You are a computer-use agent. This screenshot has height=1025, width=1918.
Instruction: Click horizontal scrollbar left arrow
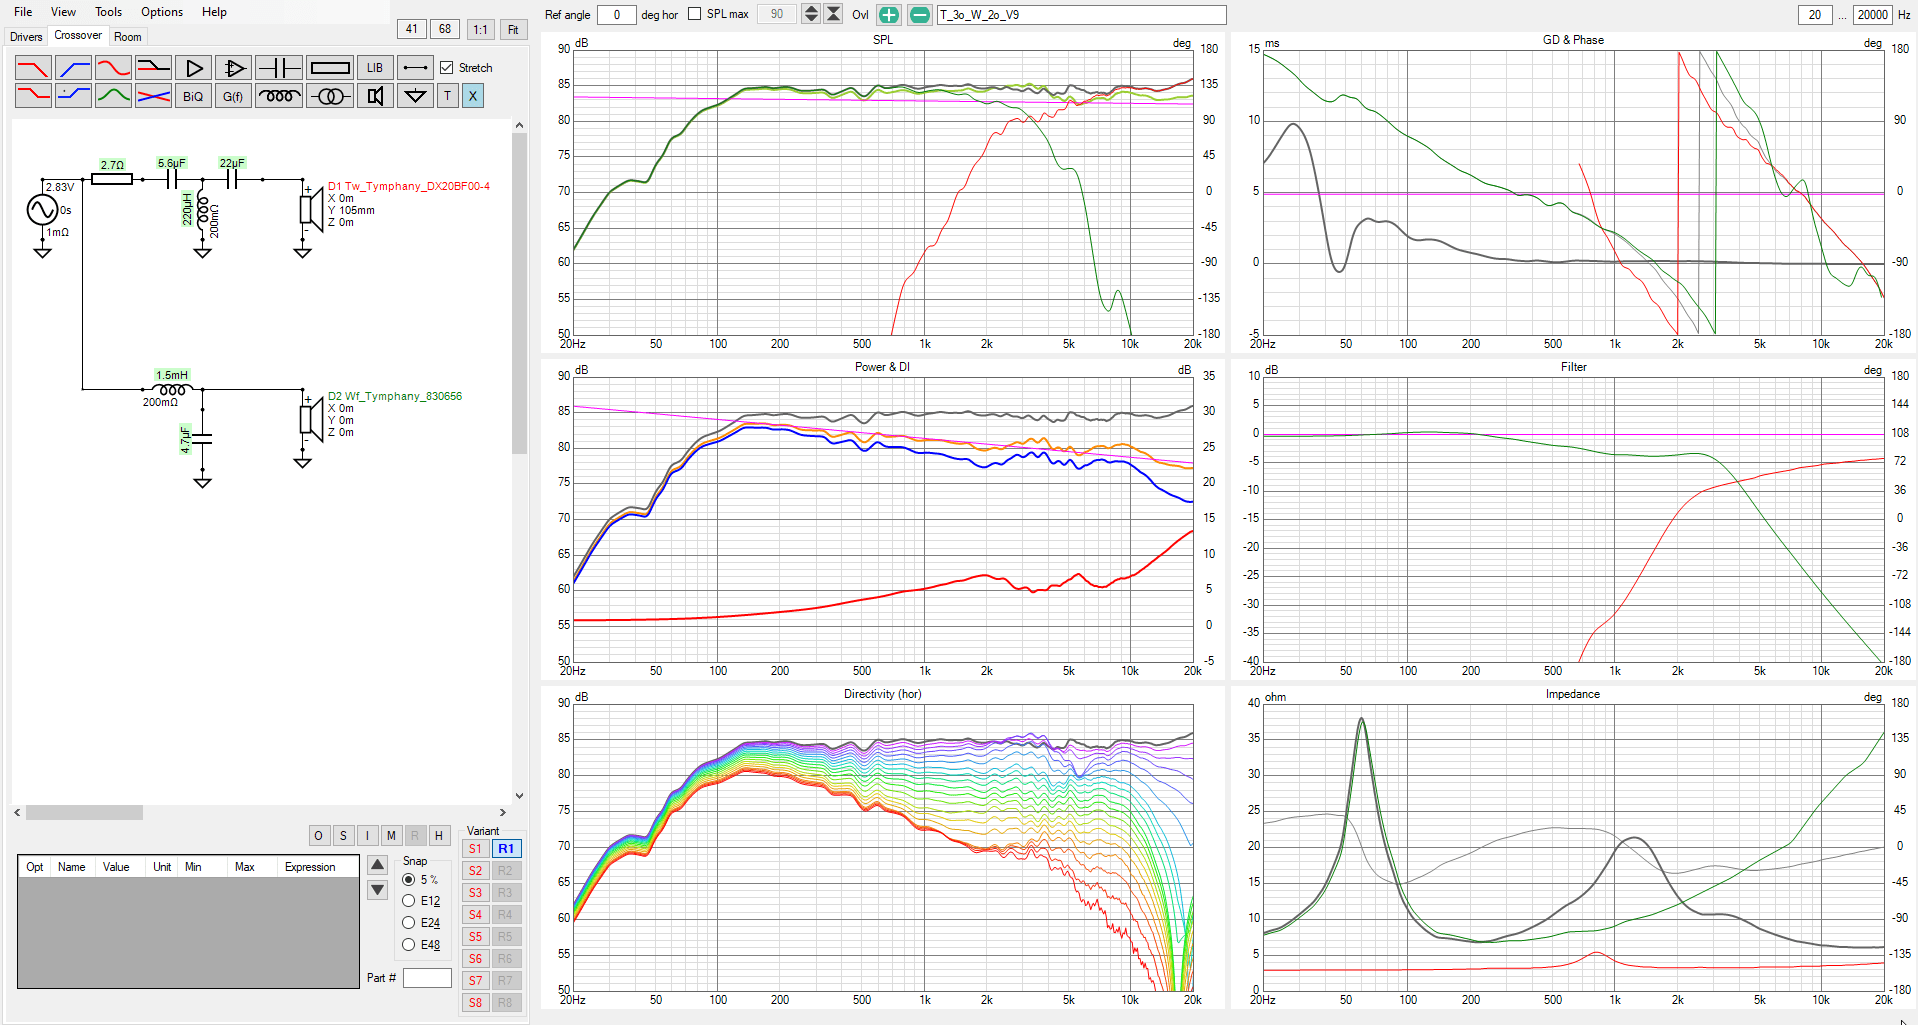point(18,813)
